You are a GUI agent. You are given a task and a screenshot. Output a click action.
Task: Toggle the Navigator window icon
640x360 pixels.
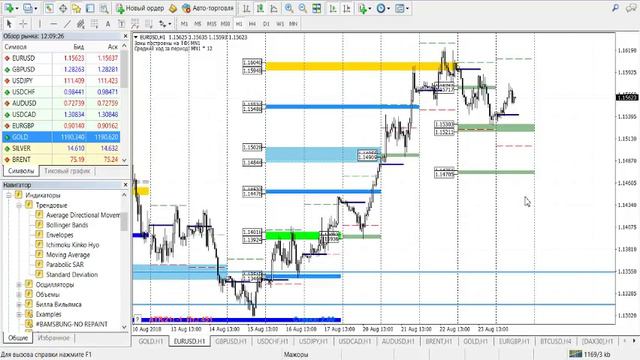point(76,8)
